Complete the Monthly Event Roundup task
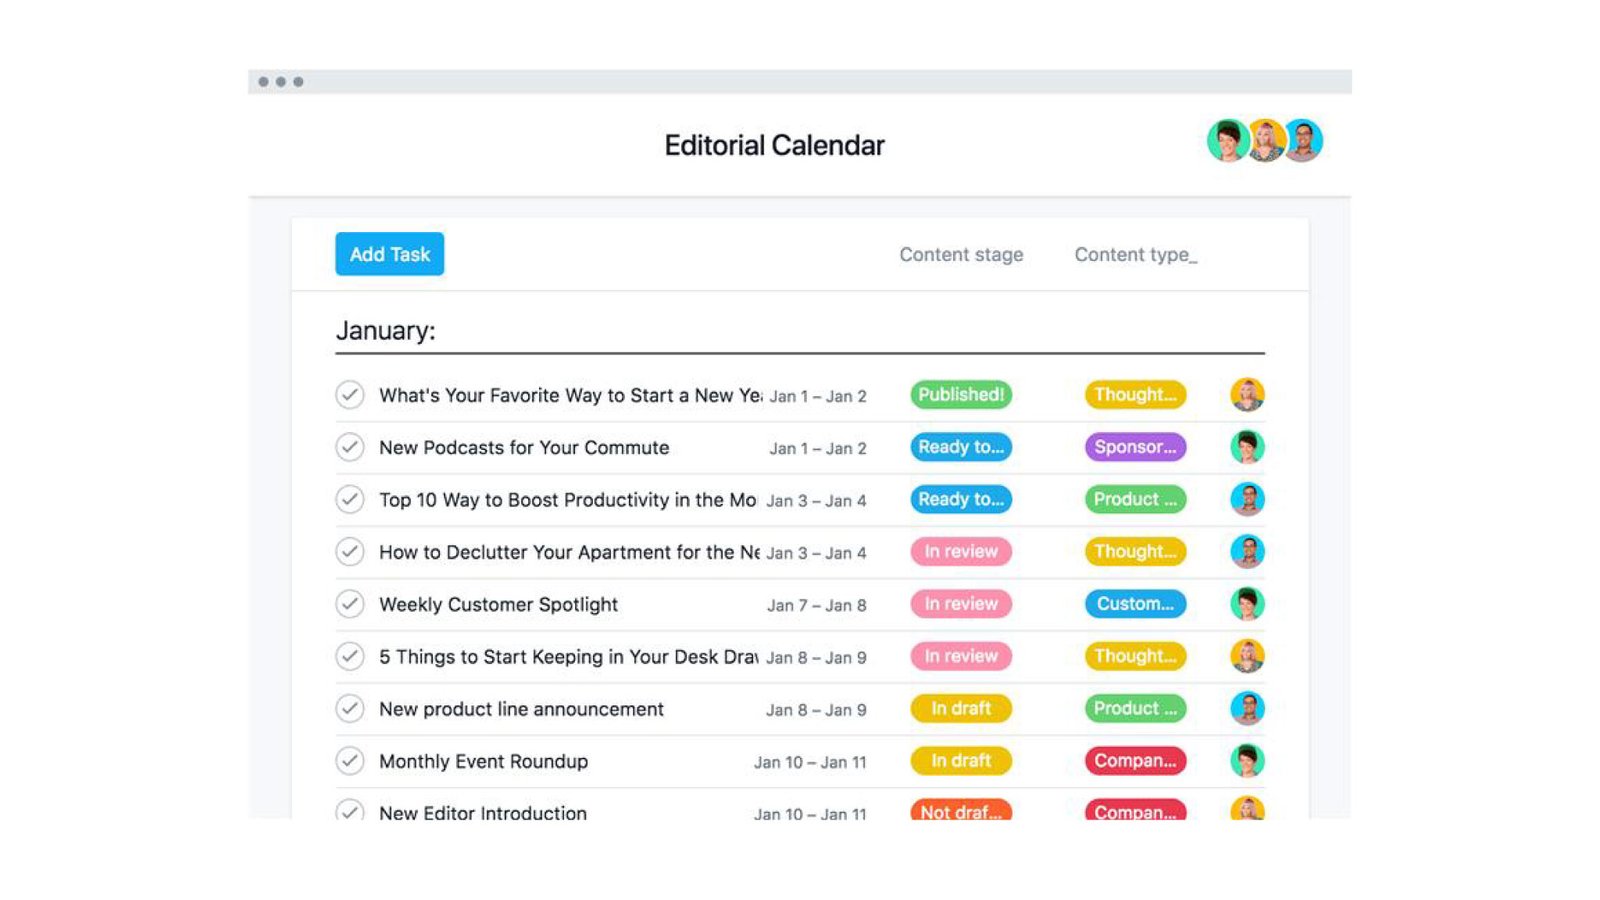 click(349, 761)
